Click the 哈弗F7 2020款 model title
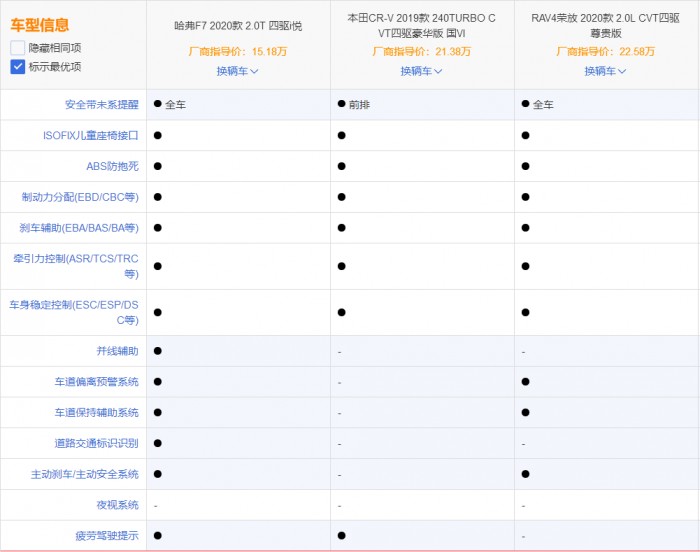700x552 pixels. pos(238,26)
